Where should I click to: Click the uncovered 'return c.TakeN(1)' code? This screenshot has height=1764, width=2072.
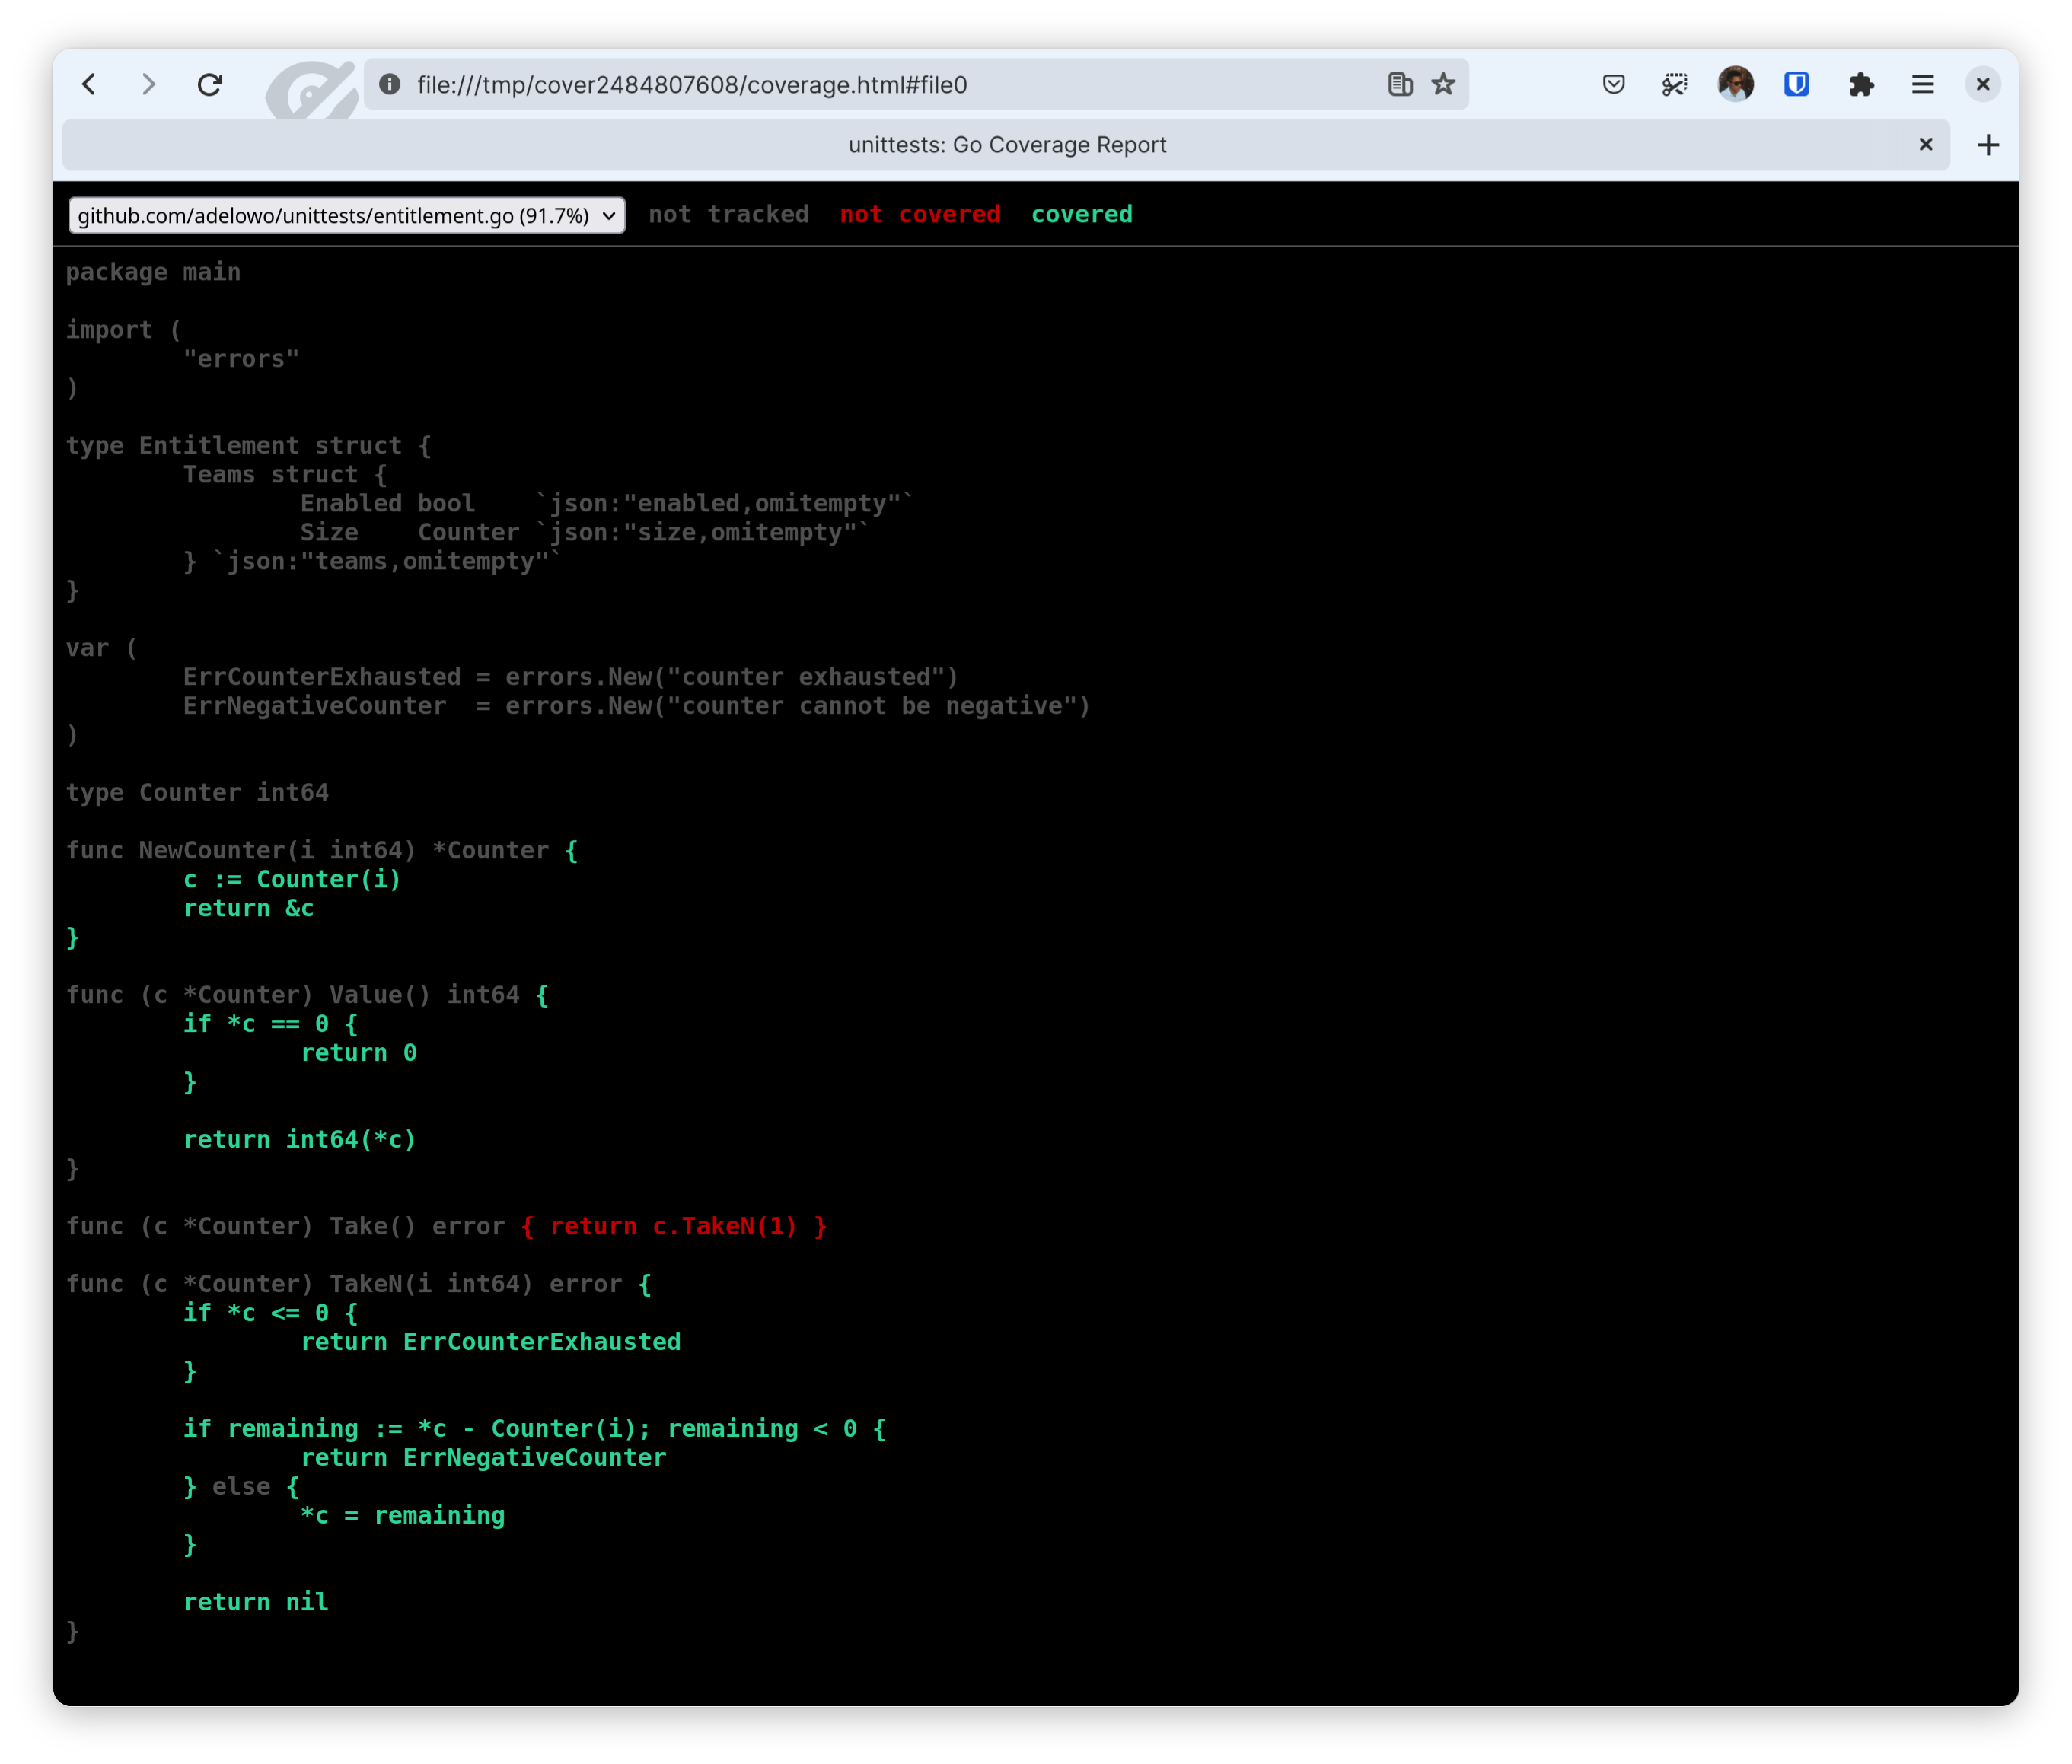[x=673, y=1226]
